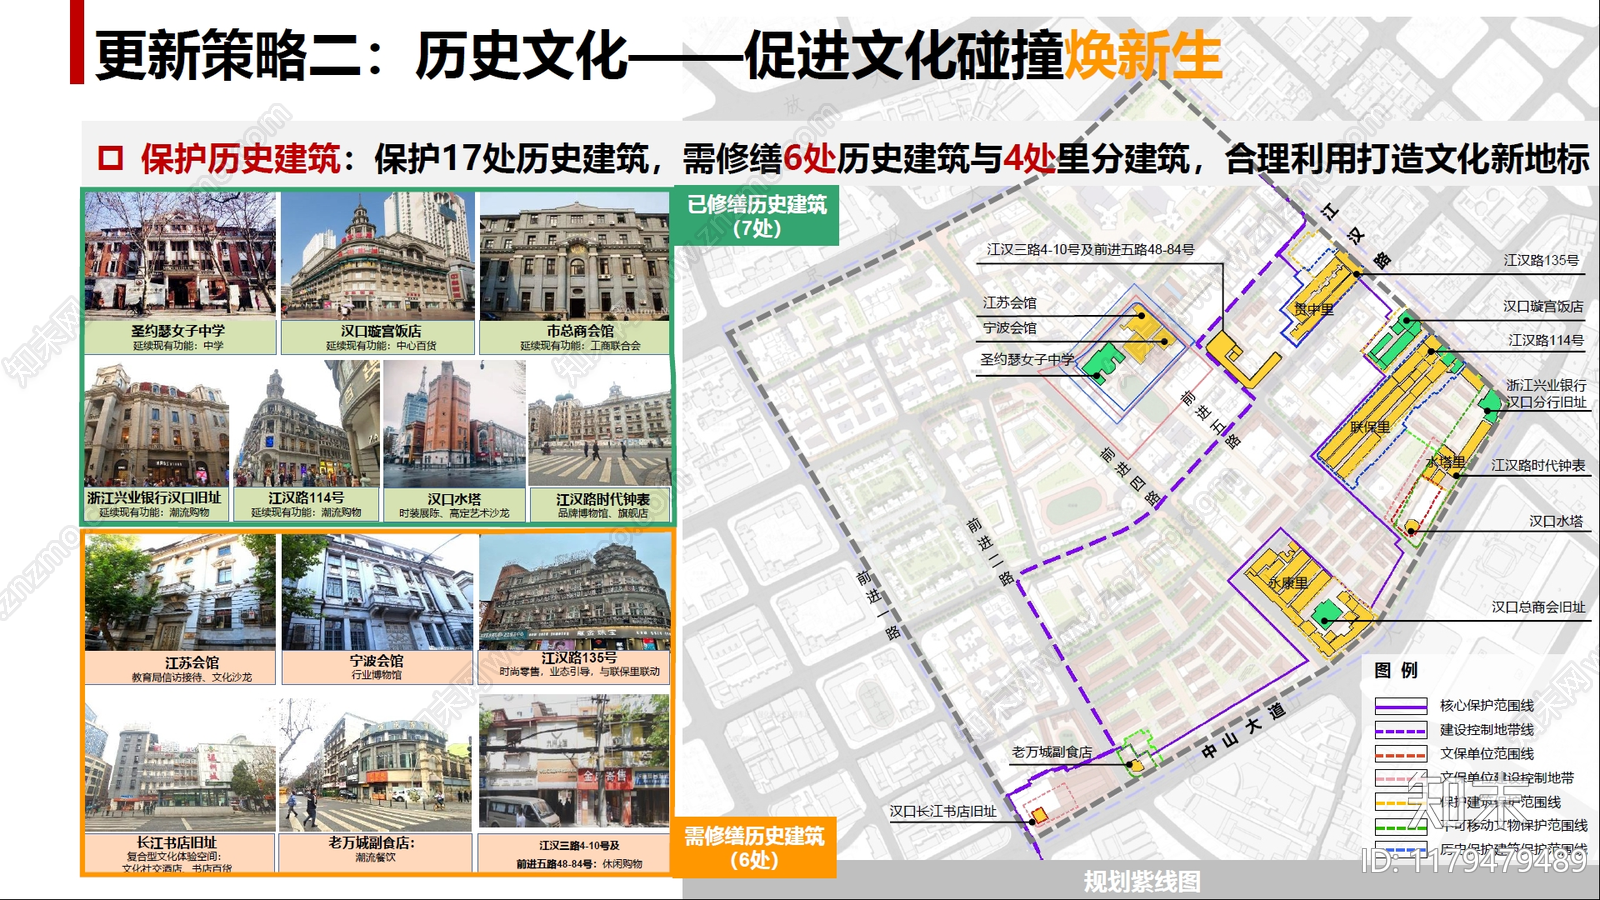
Task: Click caption 教育局信访接待、文化沙龙
Action: tap(192, 678)
